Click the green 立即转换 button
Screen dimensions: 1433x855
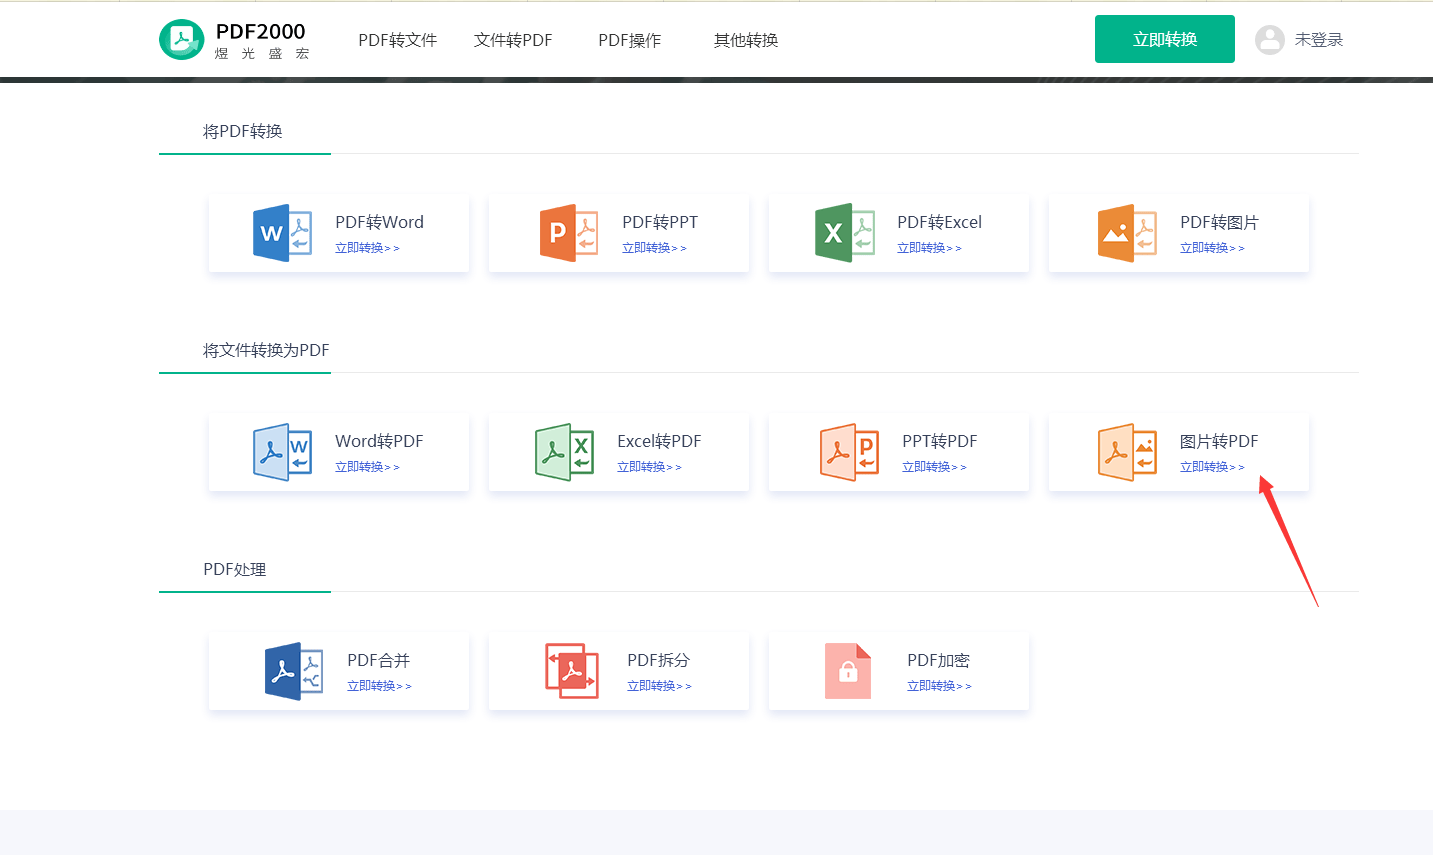(1165, 39)
